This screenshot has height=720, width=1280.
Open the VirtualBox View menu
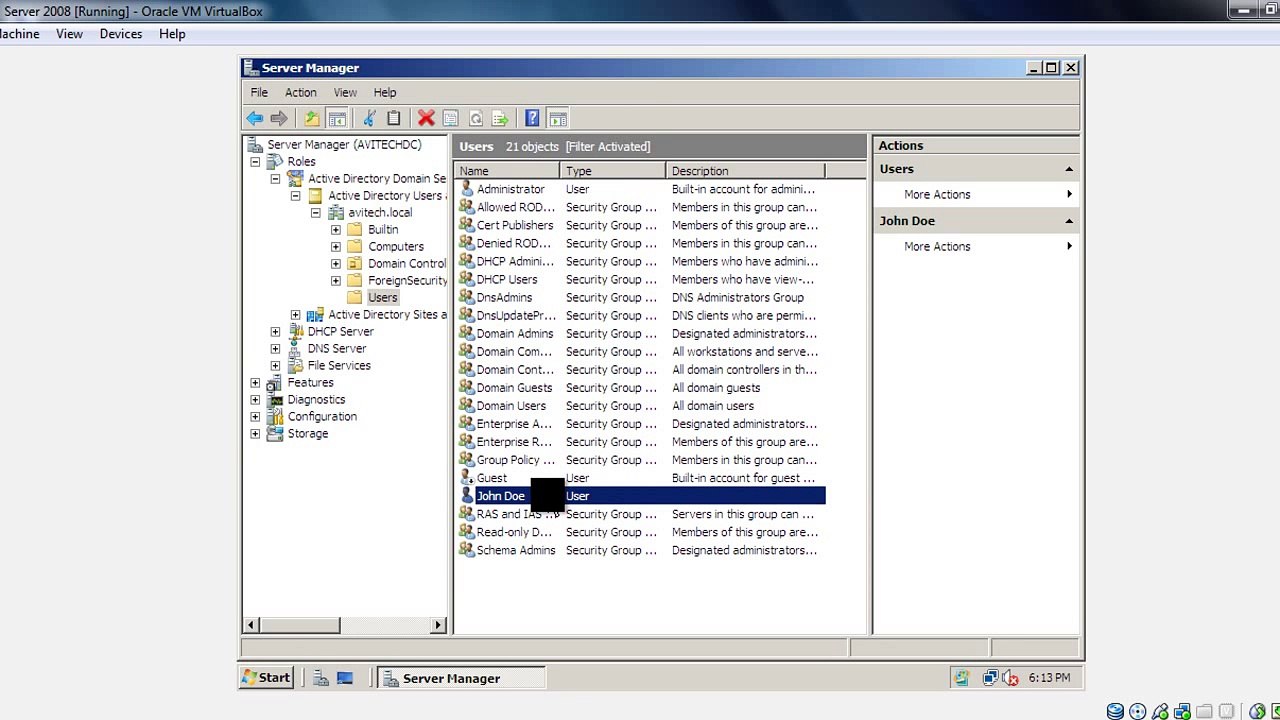(x=69, y=34)
